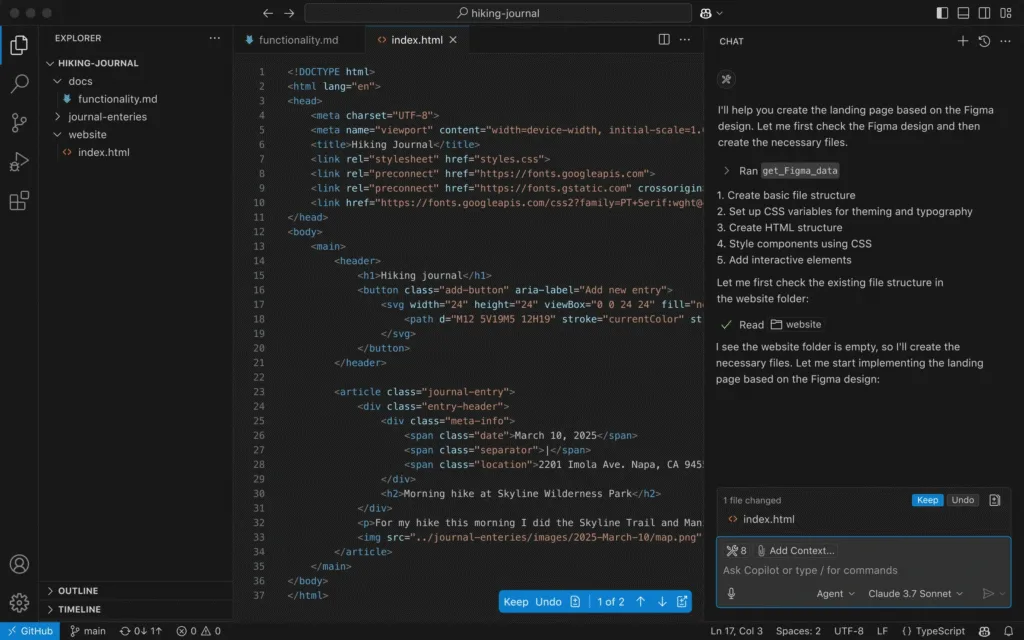Screen dimensions: 1024x640
Task: Close the index.html editor tab
Action: click(x=453, y=40)
